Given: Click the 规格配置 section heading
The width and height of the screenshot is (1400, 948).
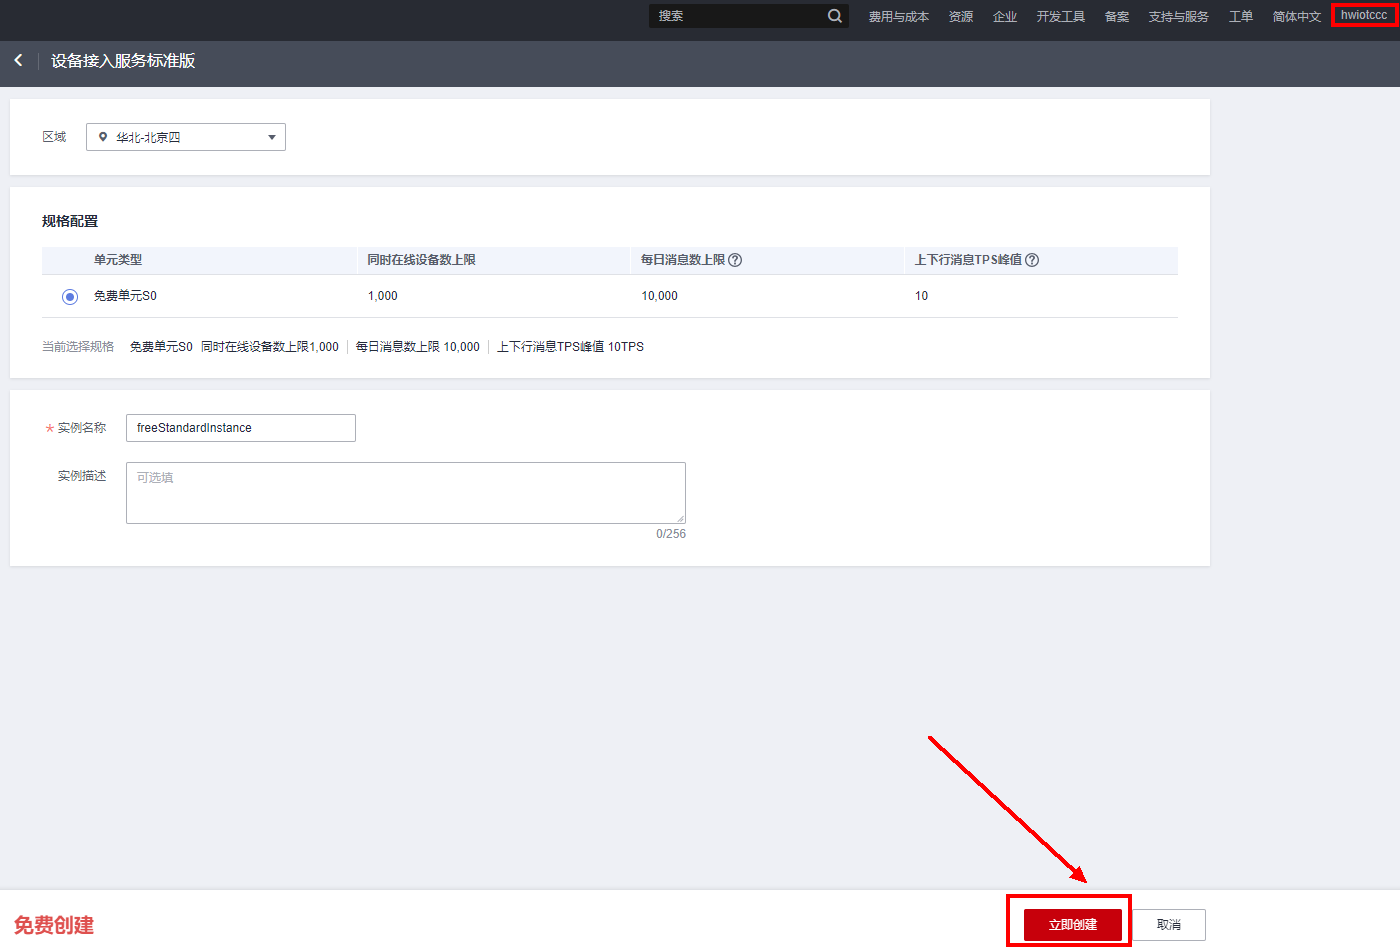Looking at the screenshot, I should [70, 221].
